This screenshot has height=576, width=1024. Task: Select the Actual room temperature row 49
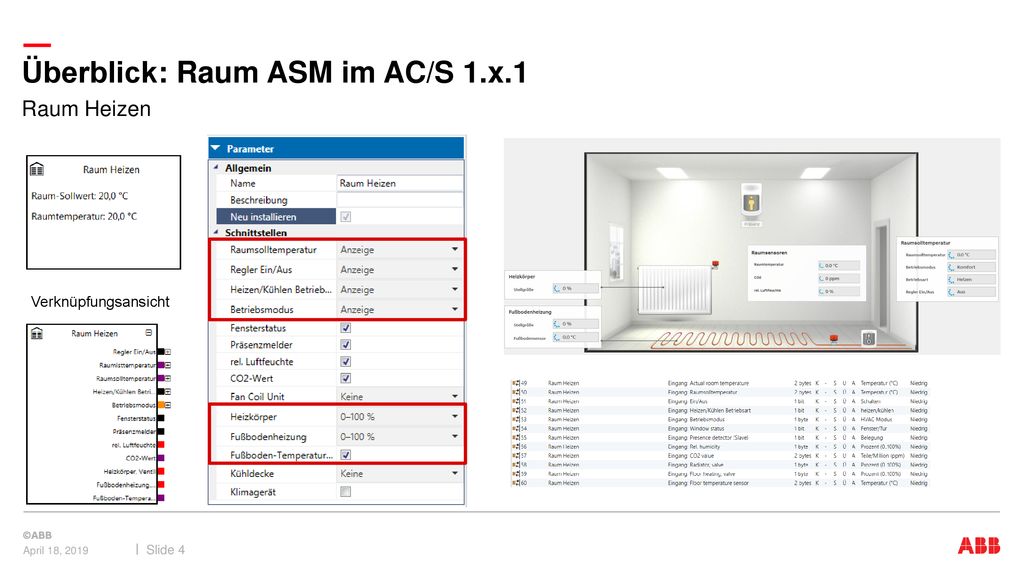(x=720, y=383)
